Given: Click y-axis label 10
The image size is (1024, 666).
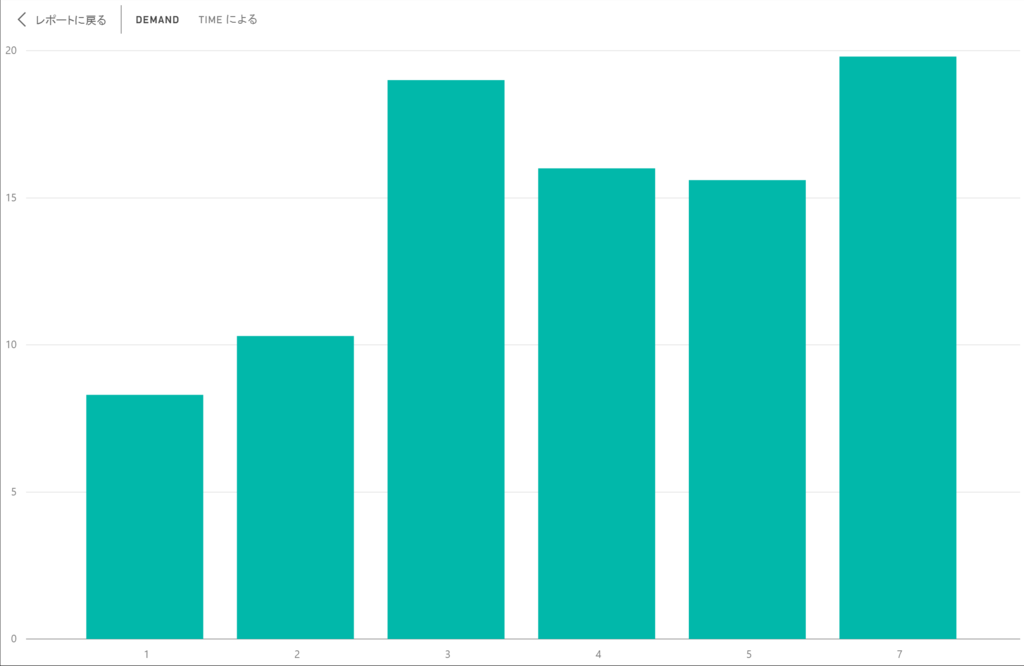Looking at the screenshot, I should click(11, 345).
